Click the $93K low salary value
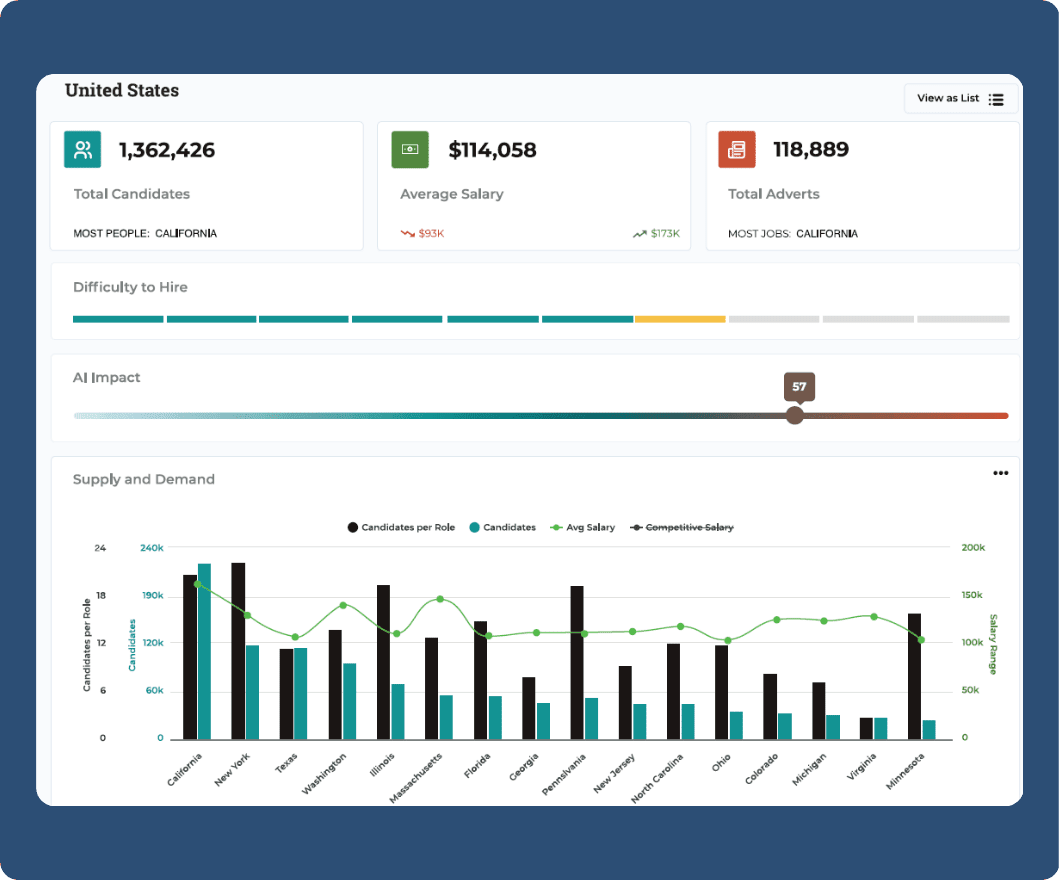 point(431,234)
